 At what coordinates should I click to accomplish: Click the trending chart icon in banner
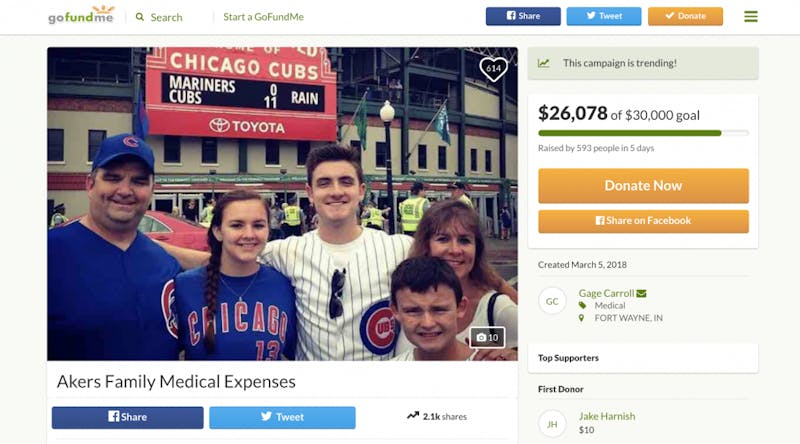point(544,63)
